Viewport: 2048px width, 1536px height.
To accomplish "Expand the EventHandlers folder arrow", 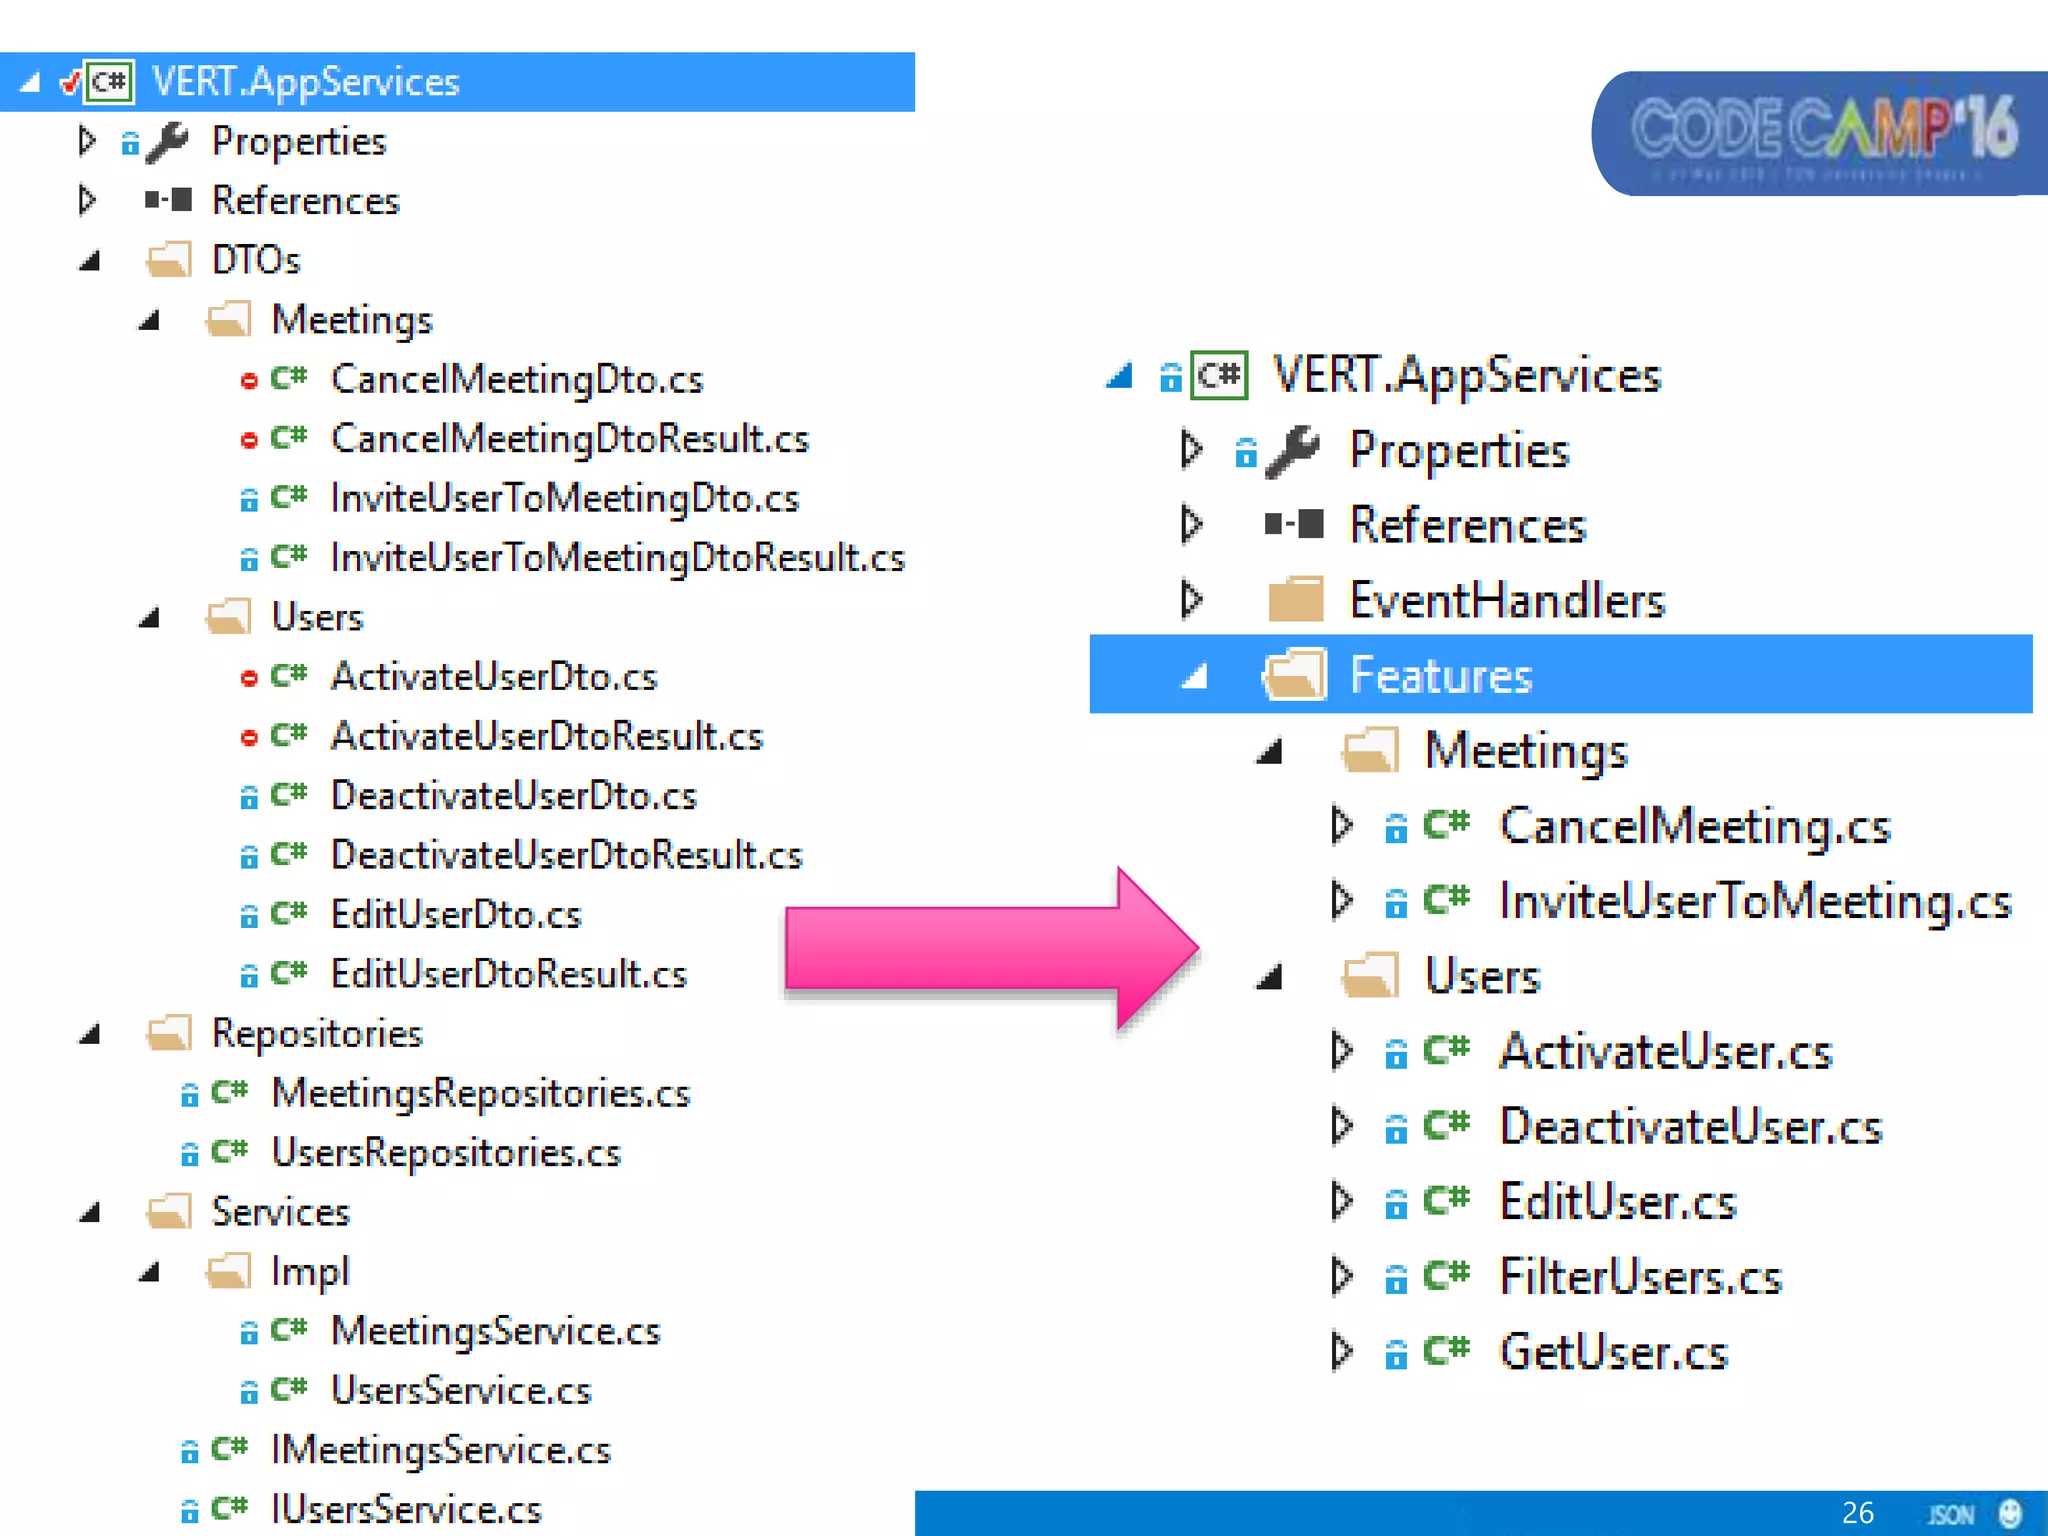I will (x=1191, y=600).
